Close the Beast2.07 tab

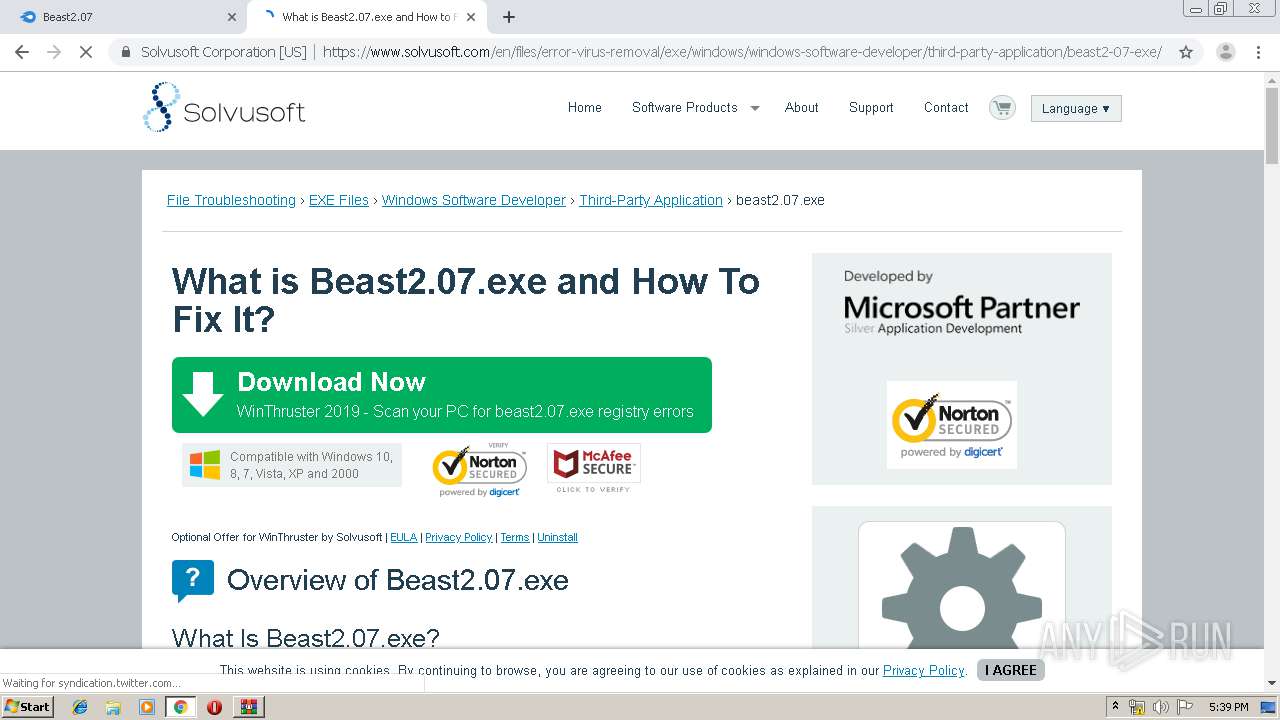coord(231,17)
